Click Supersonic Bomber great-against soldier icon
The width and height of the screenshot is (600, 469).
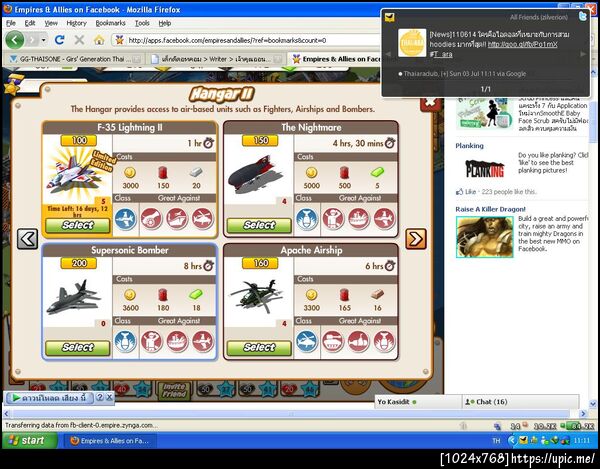(x=152, y=341)
